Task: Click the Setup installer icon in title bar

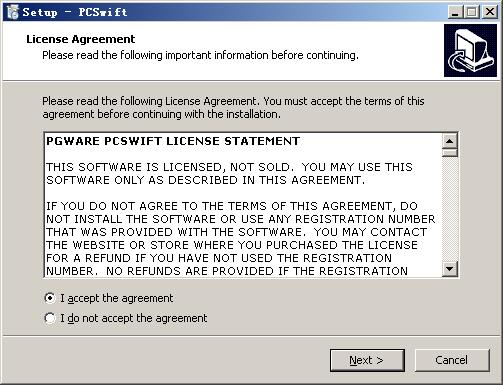Action: point(13,12)
